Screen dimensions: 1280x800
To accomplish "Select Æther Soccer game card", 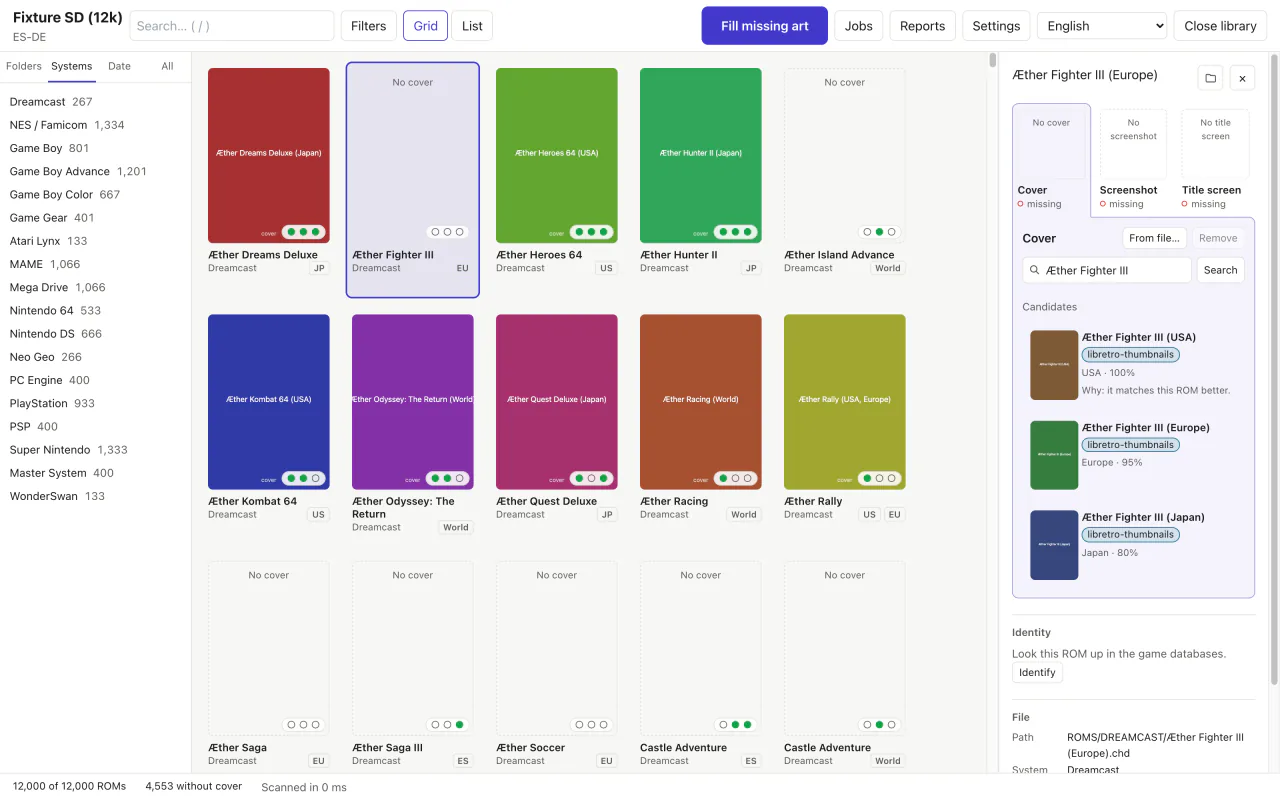I will [x=557, y=665].
